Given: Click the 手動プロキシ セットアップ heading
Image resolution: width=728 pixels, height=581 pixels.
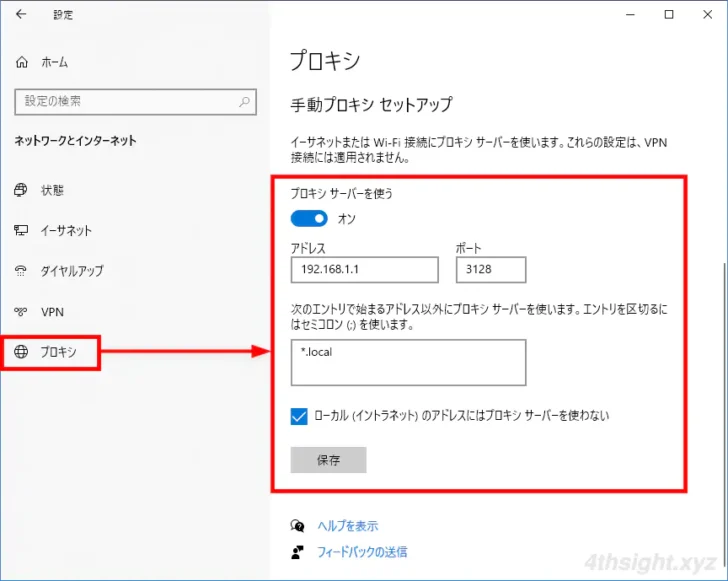Looking at the screenshot, I should click(371, 104).
